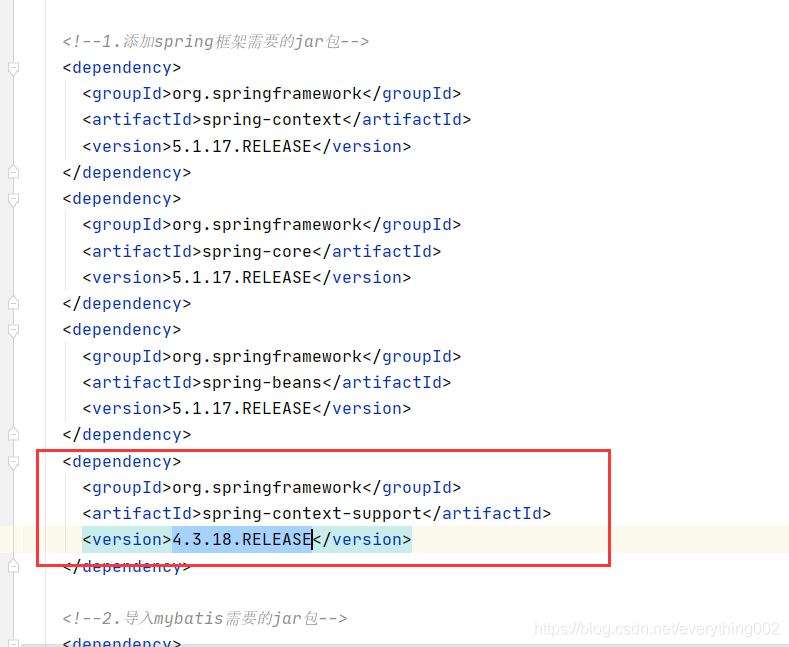This screenshot has width=789, height=647.
Task: Click groupId line in spring-beans dependency
Action: click(x=272, y=356)
